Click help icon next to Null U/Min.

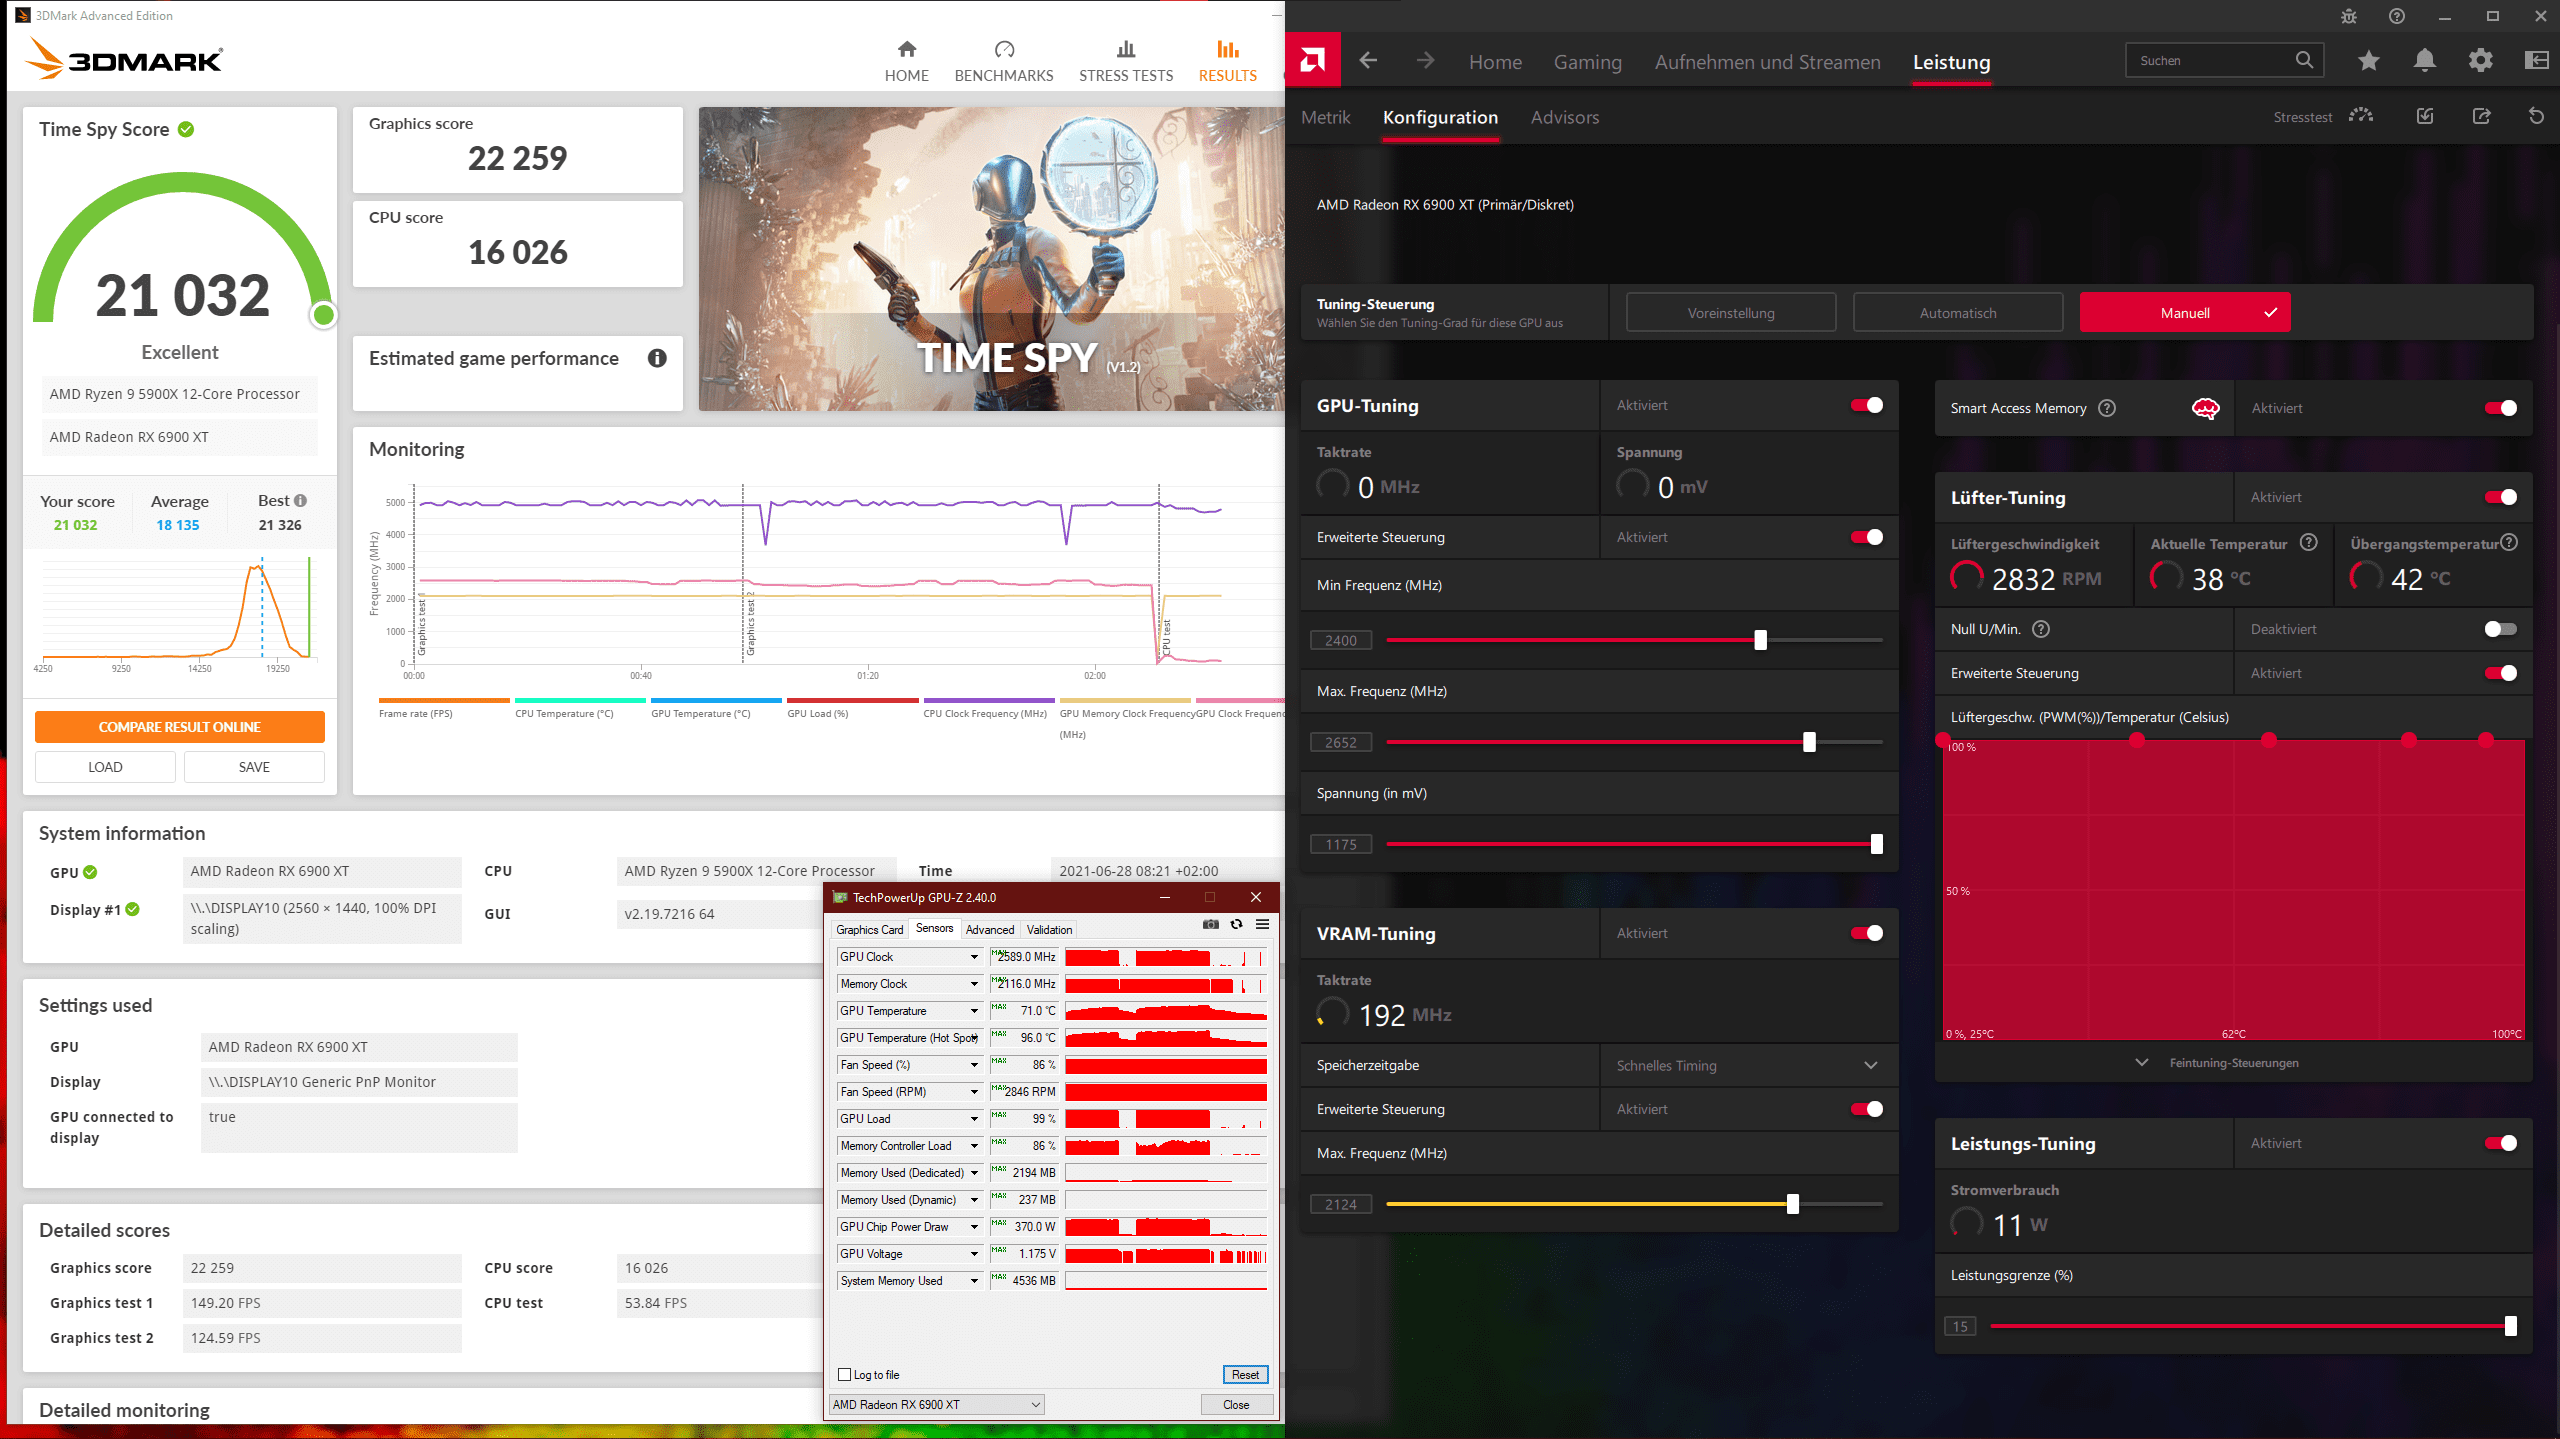tap(2041, 629)
